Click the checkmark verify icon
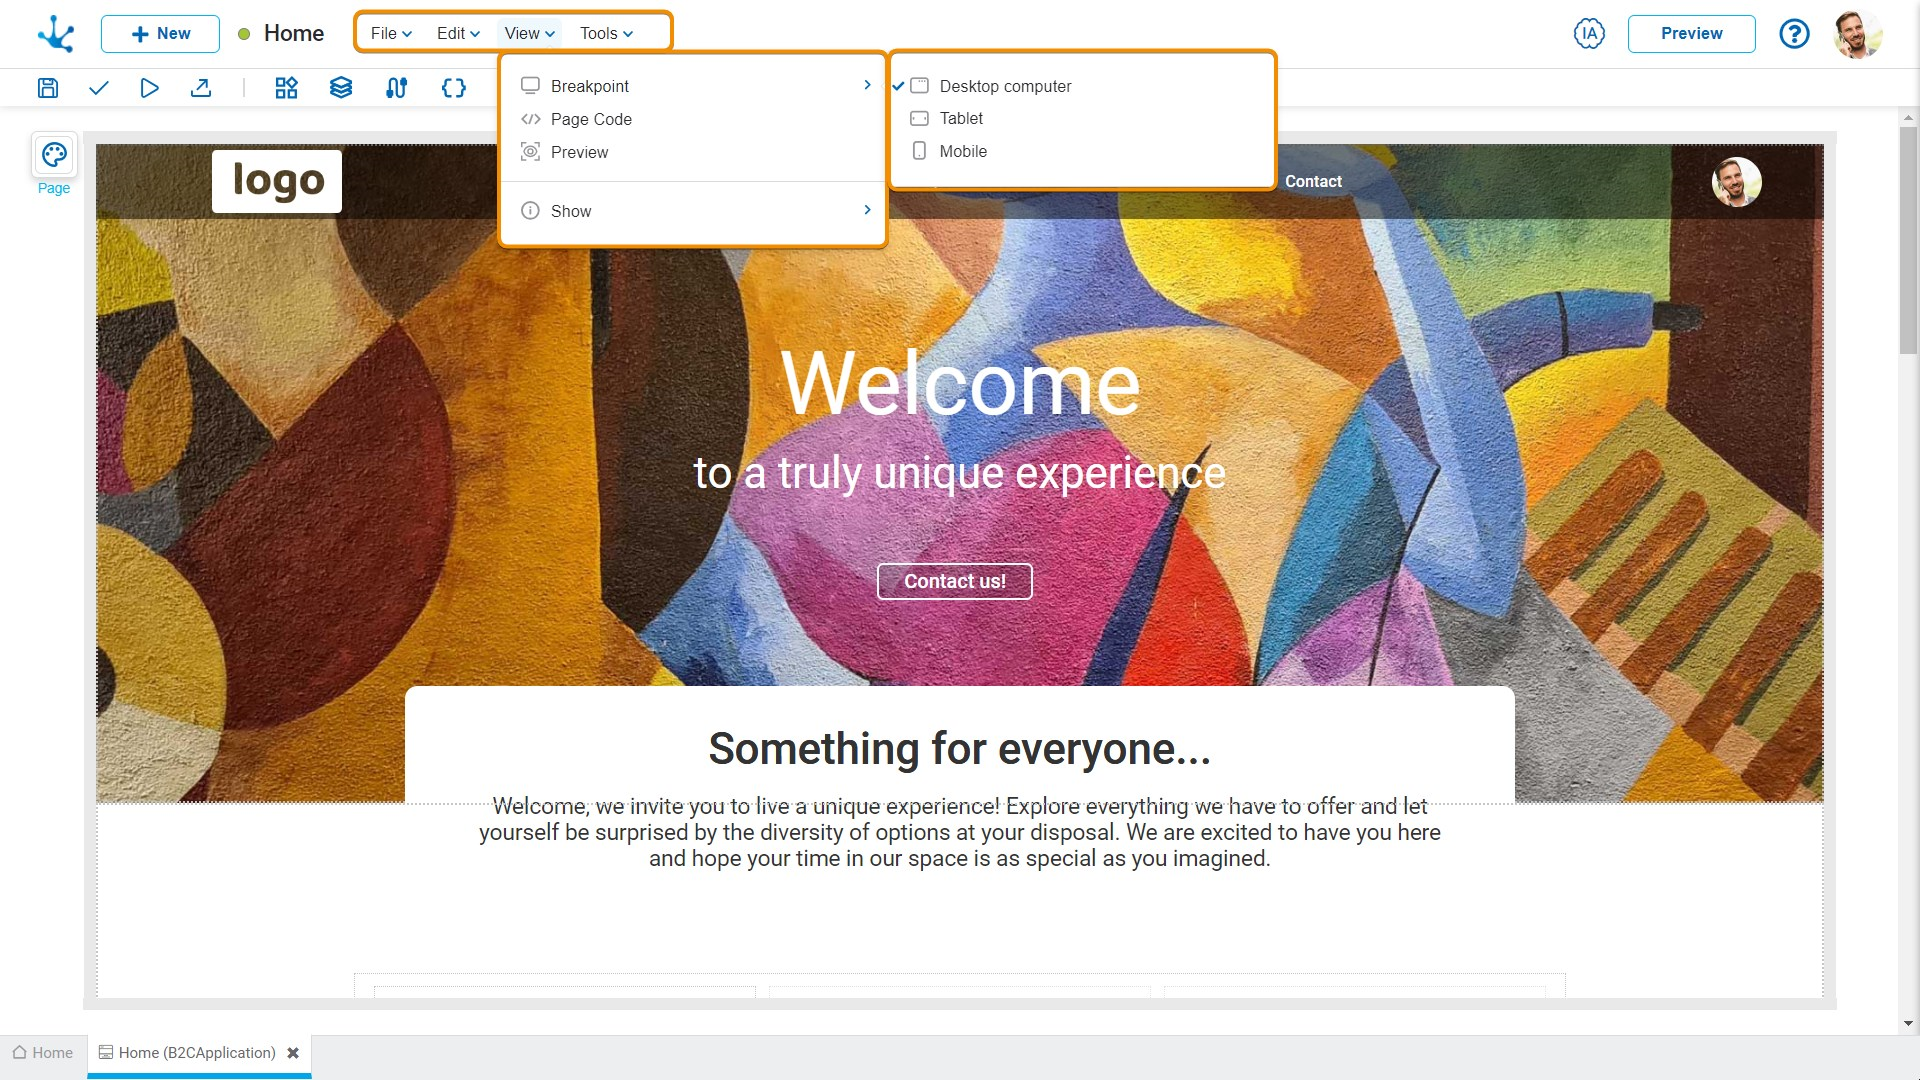Screen dimensions: 1920x1080 pos(98,88)
